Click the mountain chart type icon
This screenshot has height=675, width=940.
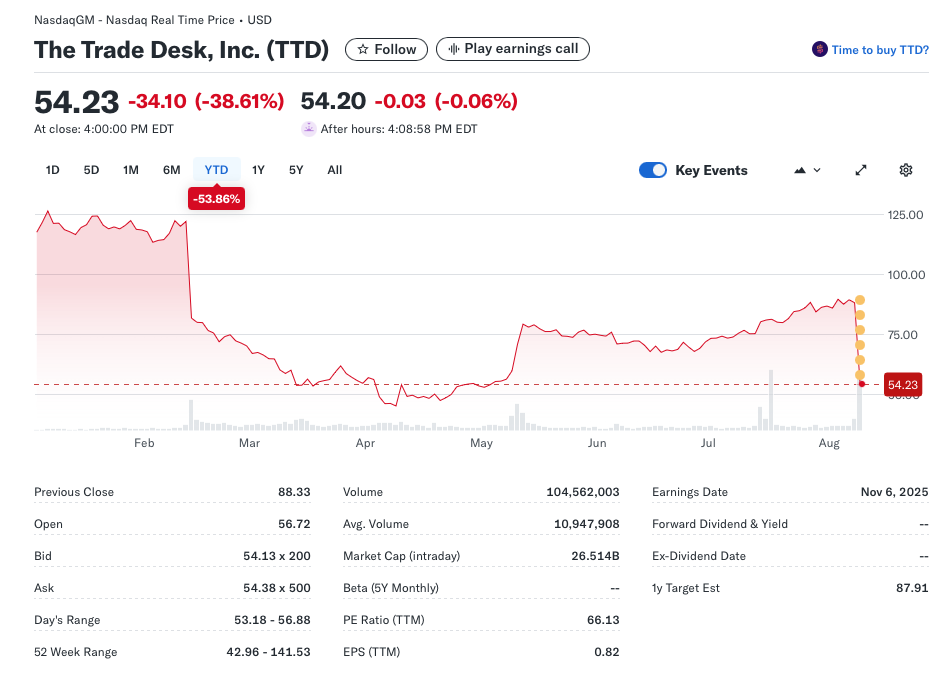tap(800, 170)
